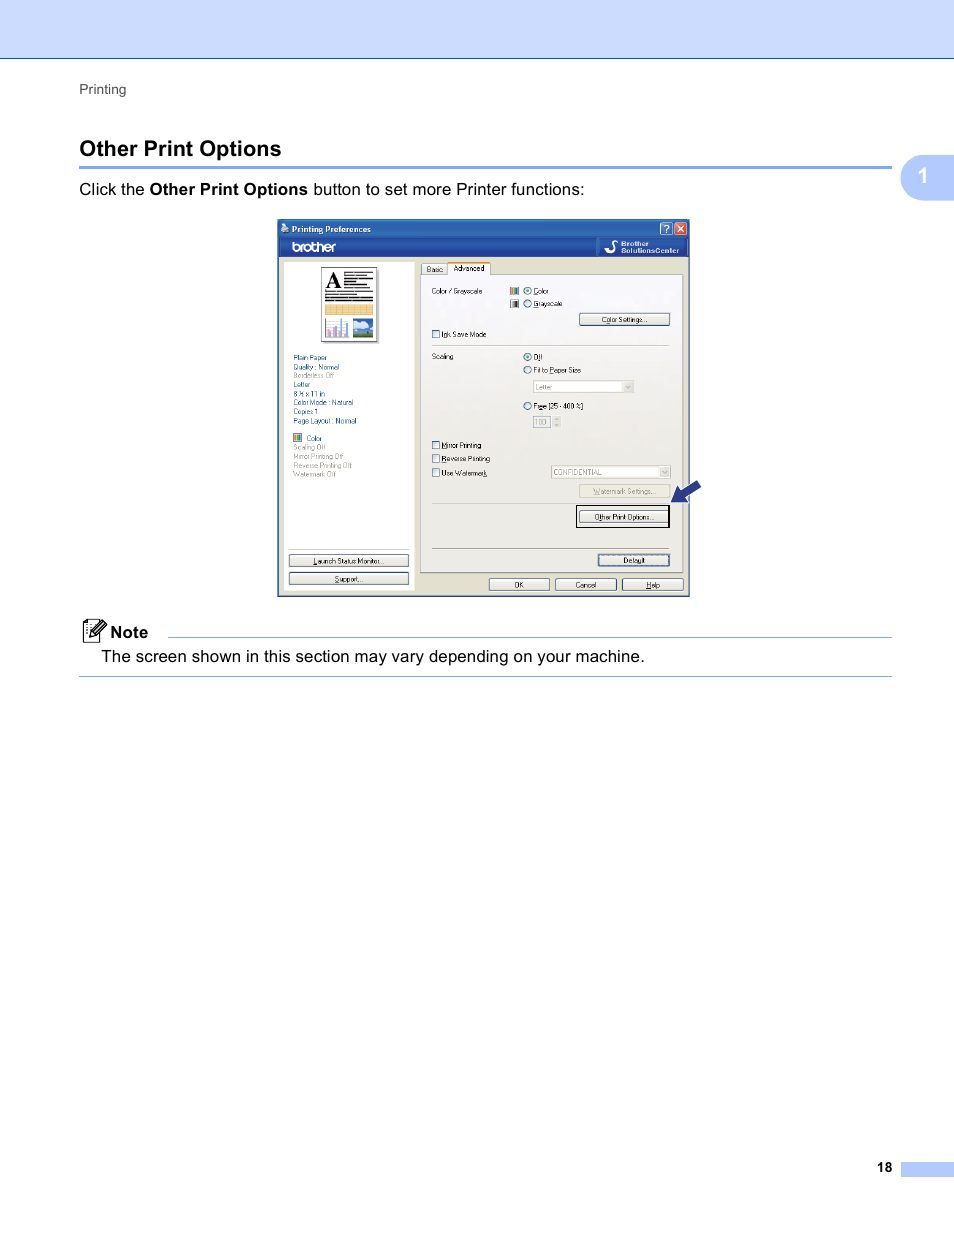Image resolution: width=954 pixels, height=1235 pixels.
Task: Select the Grayscale radio button
Action: coord(527,304)
